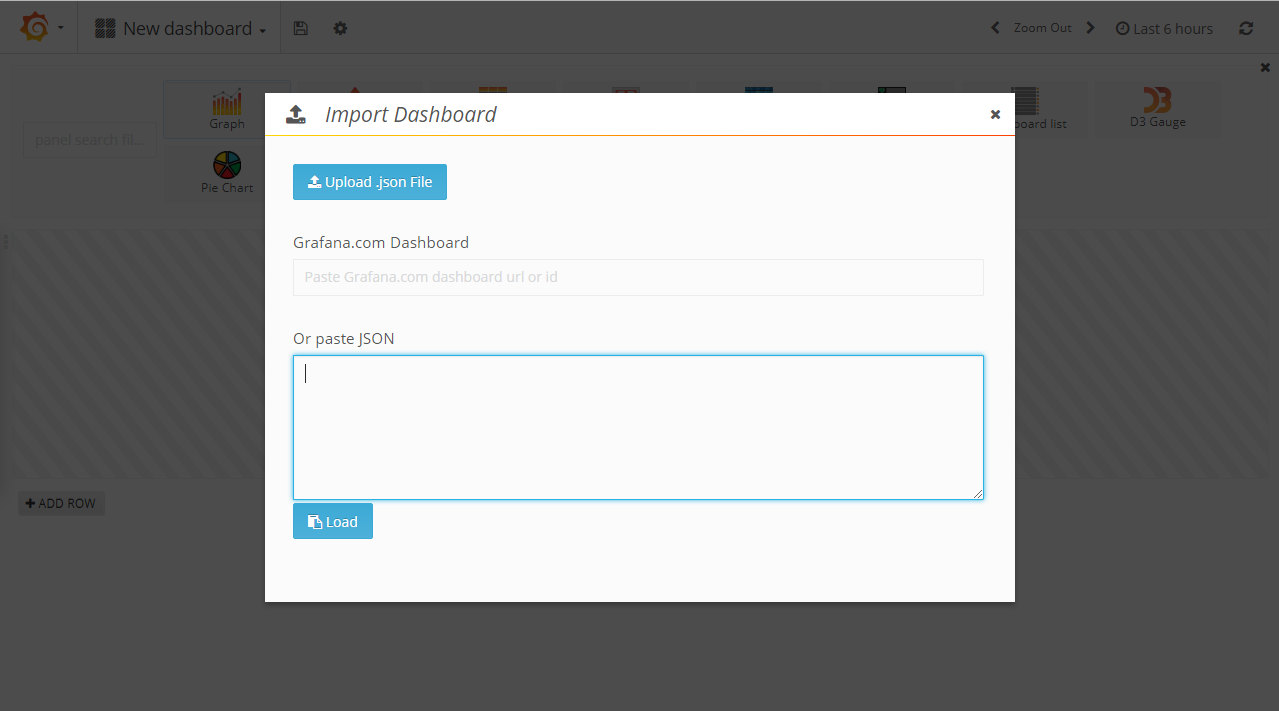Click the Grafana logo icon
1279x711 pixels.
34,28
